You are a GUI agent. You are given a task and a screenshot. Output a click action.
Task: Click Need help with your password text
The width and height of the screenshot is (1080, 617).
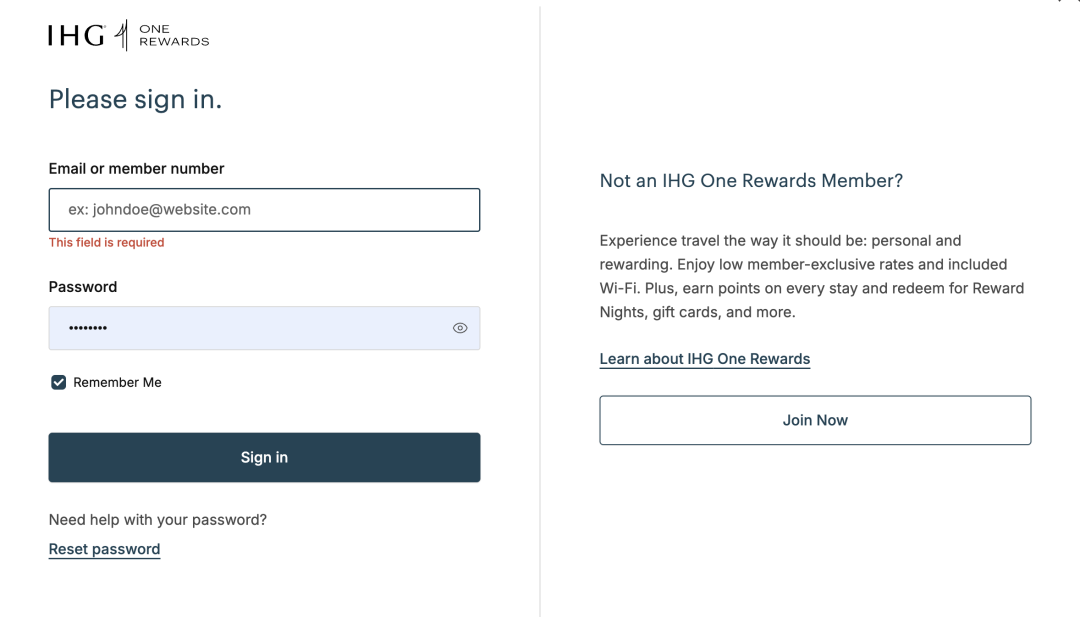point(158,520)
